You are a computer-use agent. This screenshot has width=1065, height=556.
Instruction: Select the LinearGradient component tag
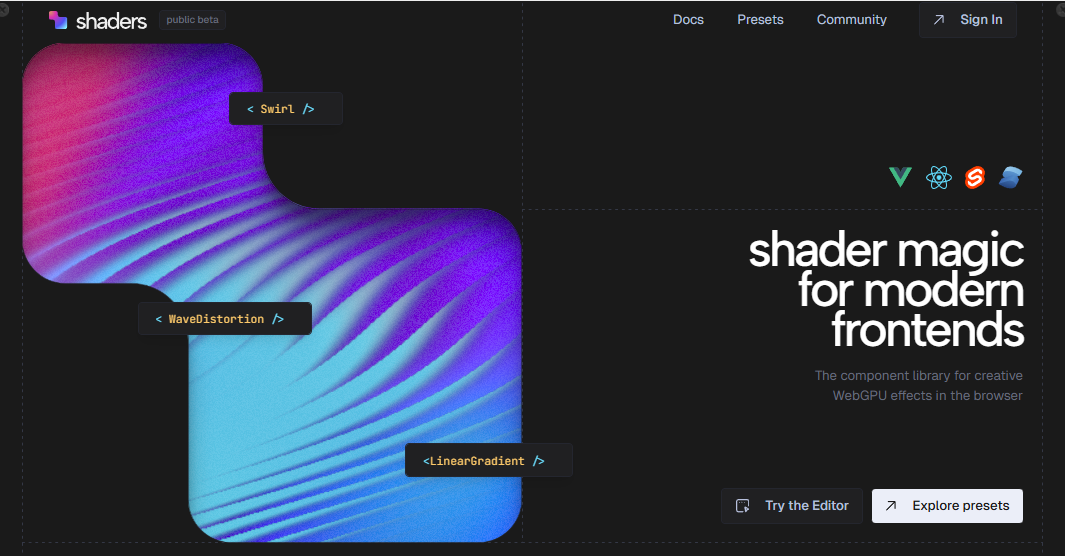point(488,460)
